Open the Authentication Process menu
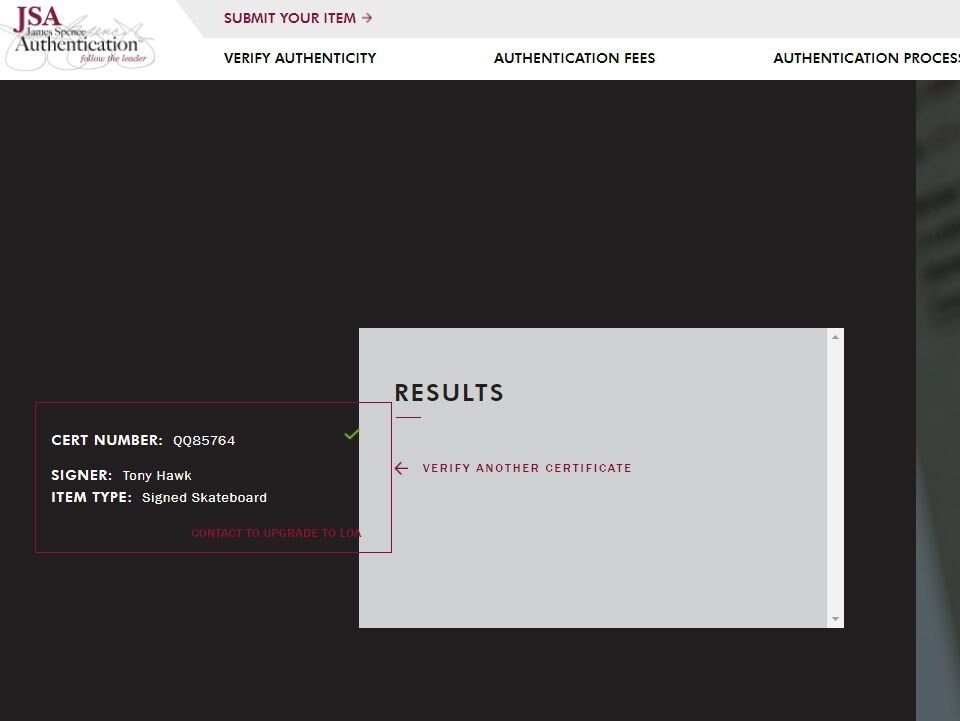This screenshot has height=721, width=960. point(866,58)
